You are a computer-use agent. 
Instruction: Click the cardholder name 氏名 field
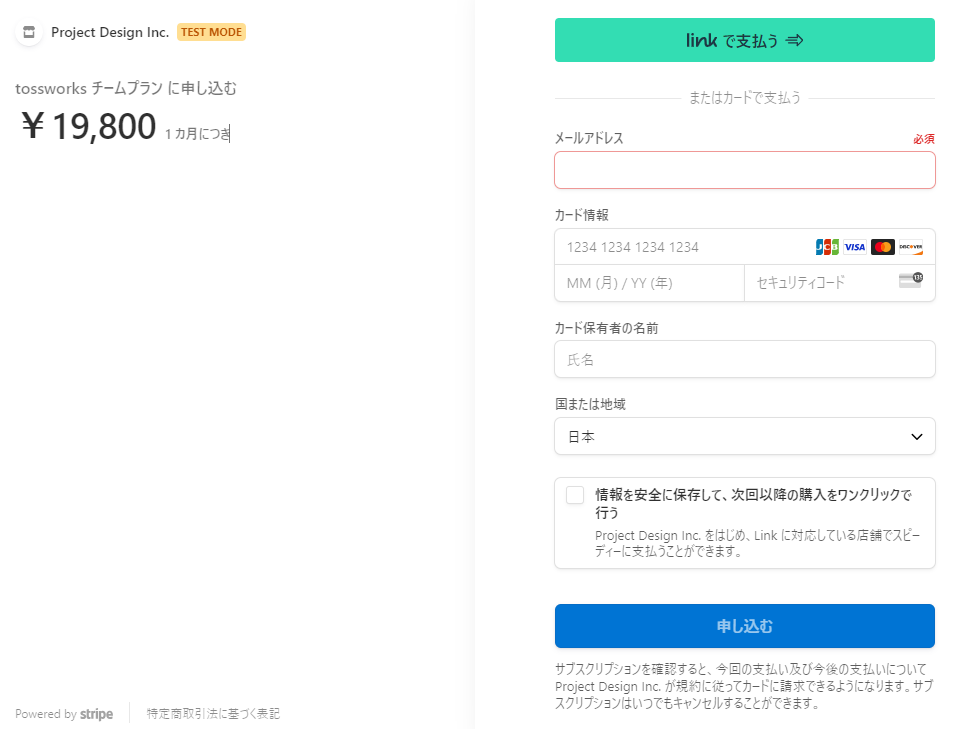click(x=744, y=359)
